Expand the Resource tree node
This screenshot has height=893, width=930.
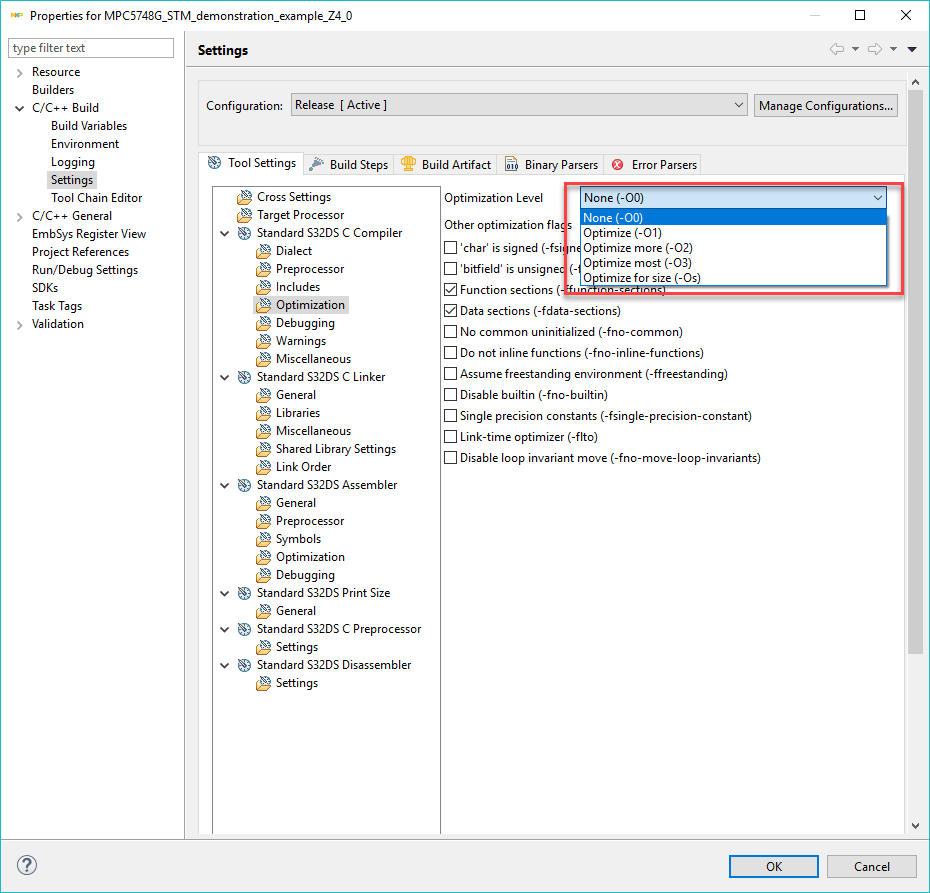coord(20,72)
